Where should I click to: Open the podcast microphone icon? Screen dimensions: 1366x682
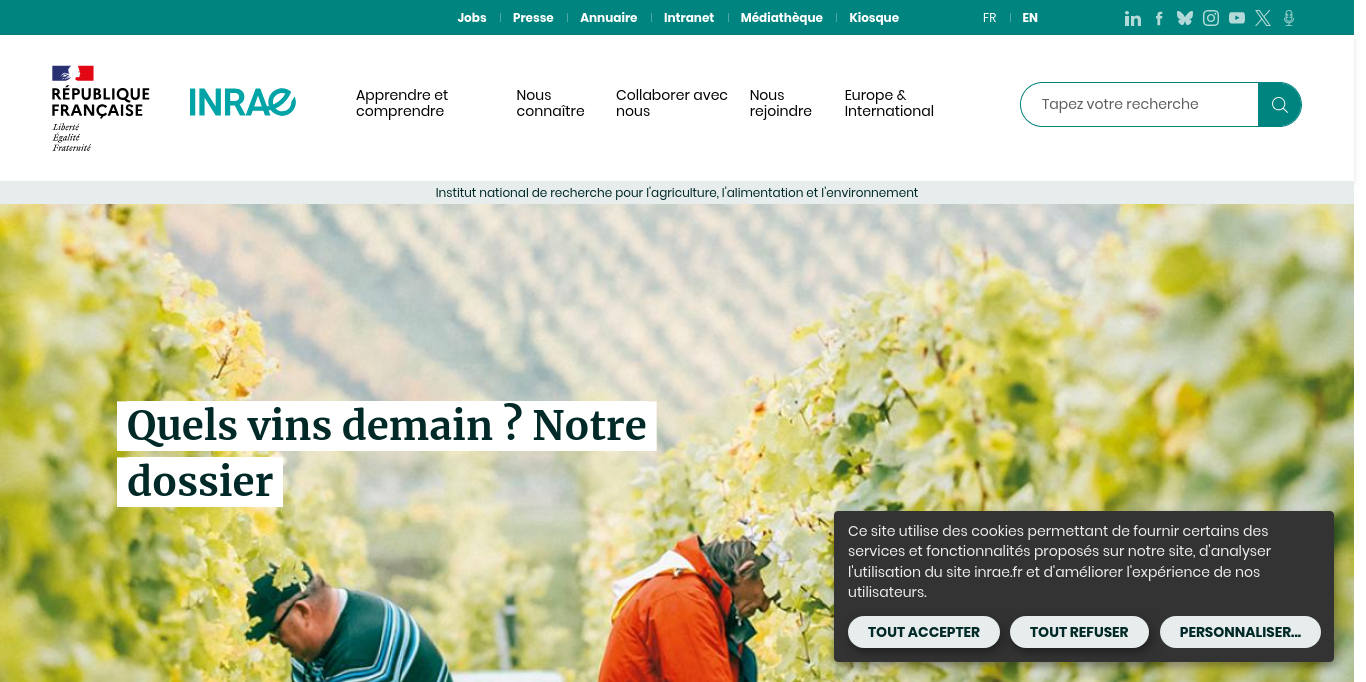pos(1289,18)
